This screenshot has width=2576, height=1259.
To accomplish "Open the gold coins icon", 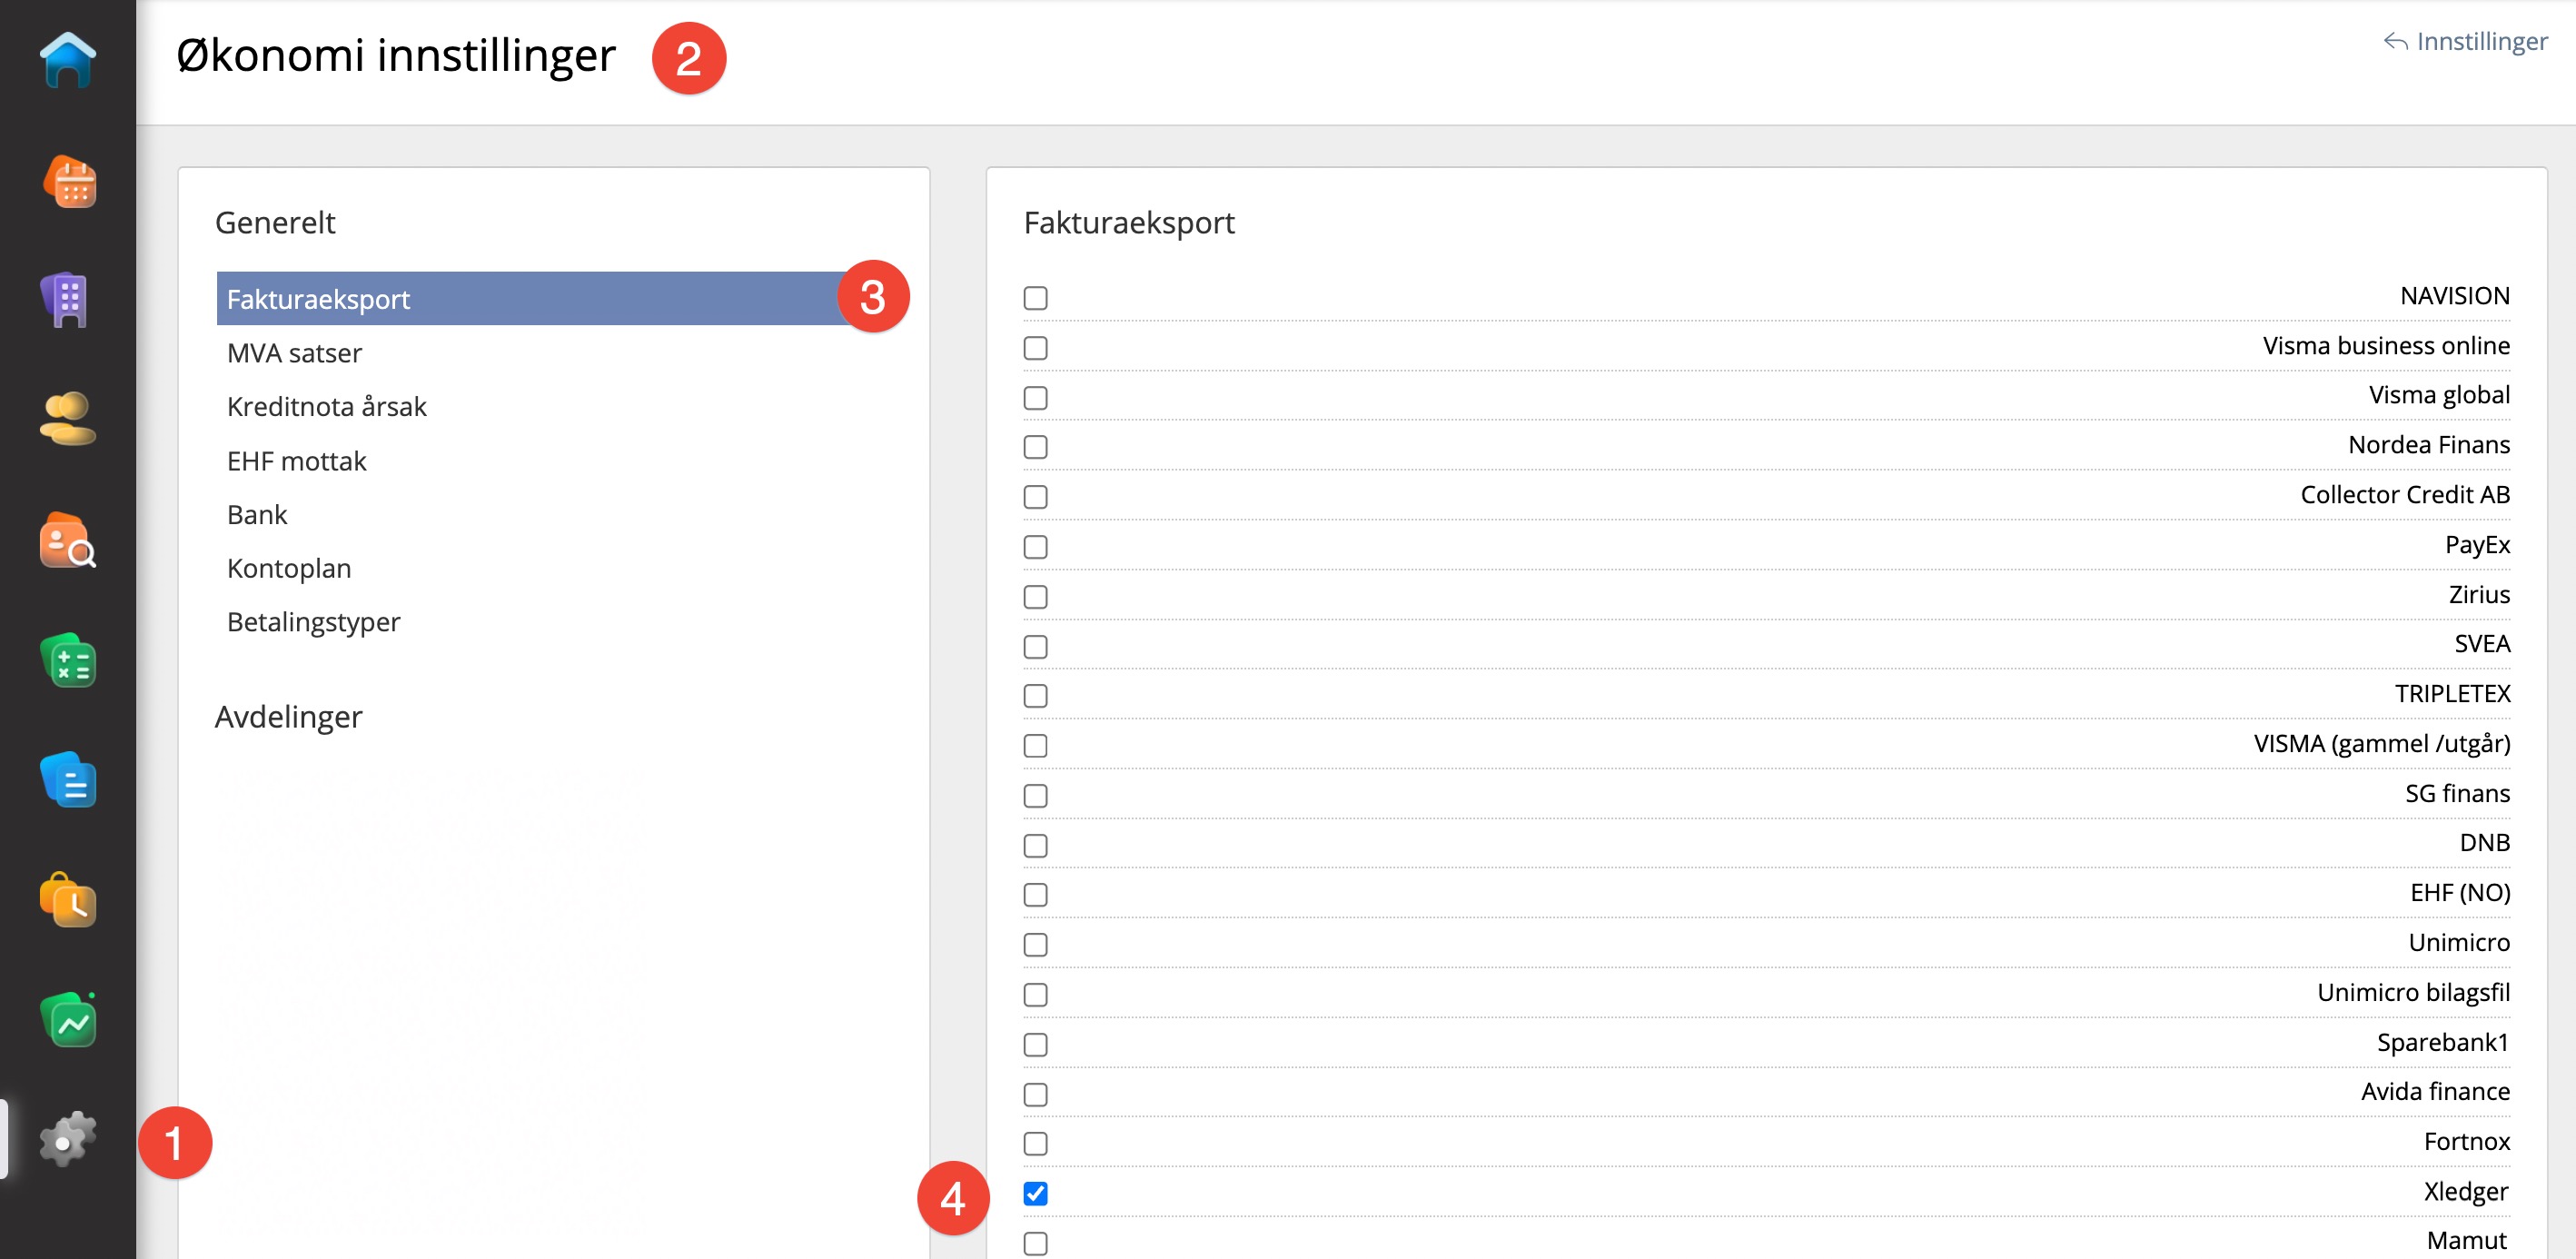I will click(68, 418).
